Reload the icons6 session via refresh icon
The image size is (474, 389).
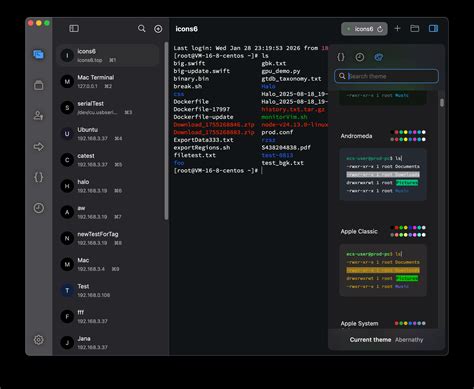[380, 29]
